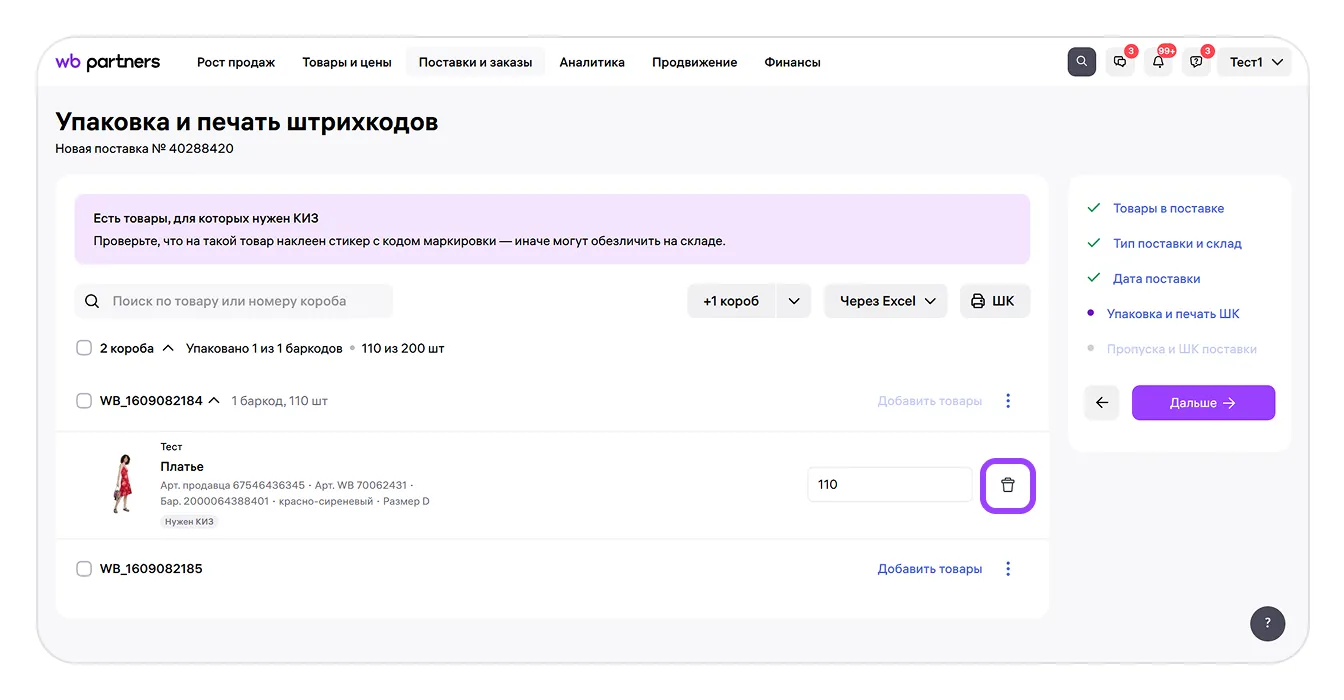Open the feedback question bubble icon
Viewport: 1344px width, 700px height.
[1196, 62]
